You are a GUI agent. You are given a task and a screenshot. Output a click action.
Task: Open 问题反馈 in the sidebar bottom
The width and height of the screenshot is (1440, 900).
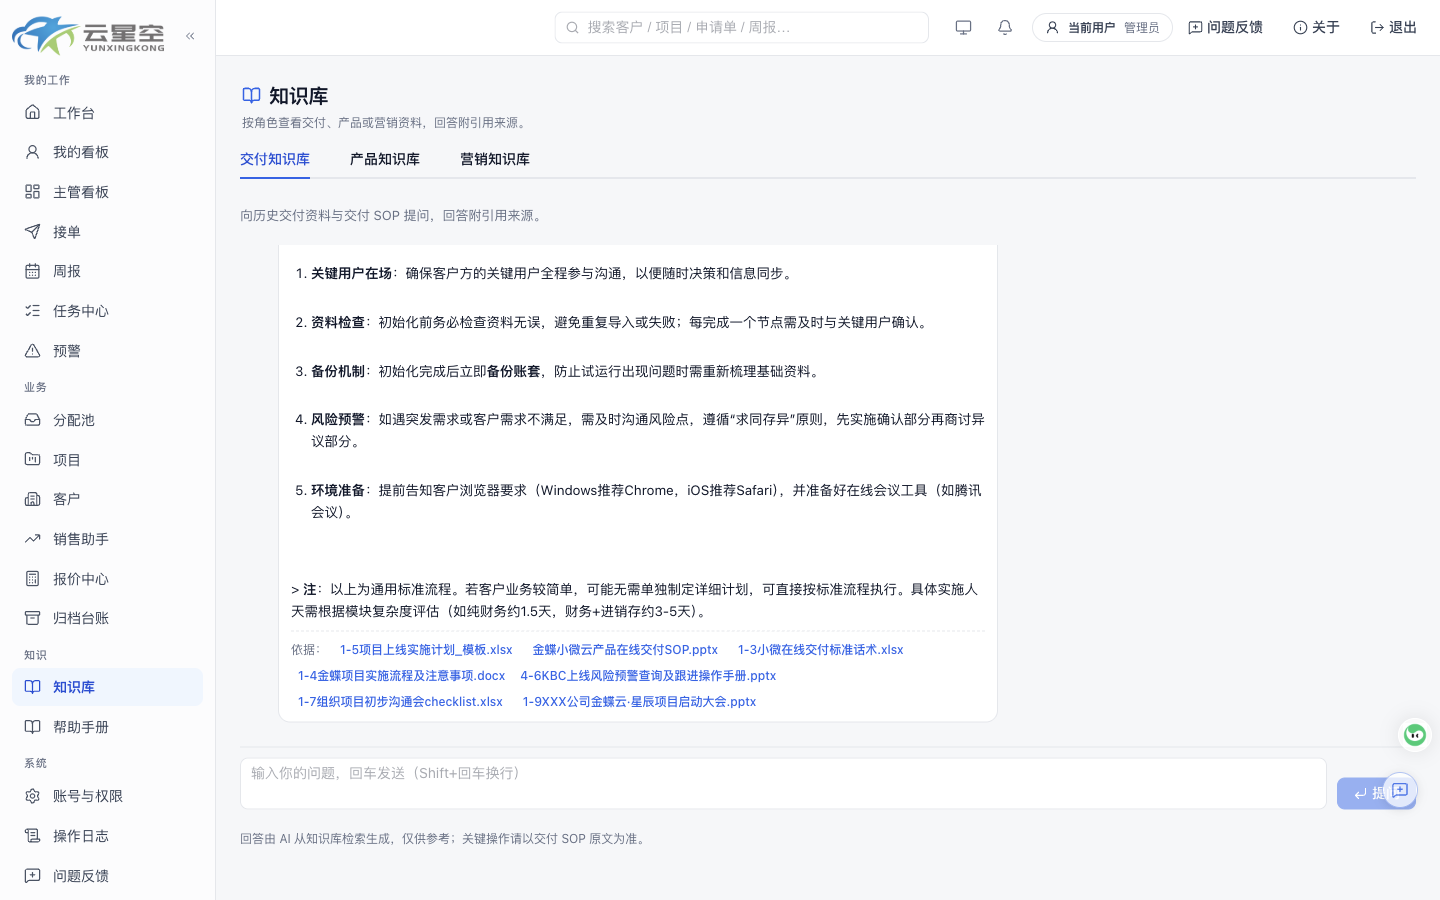[x=107, y=876]
